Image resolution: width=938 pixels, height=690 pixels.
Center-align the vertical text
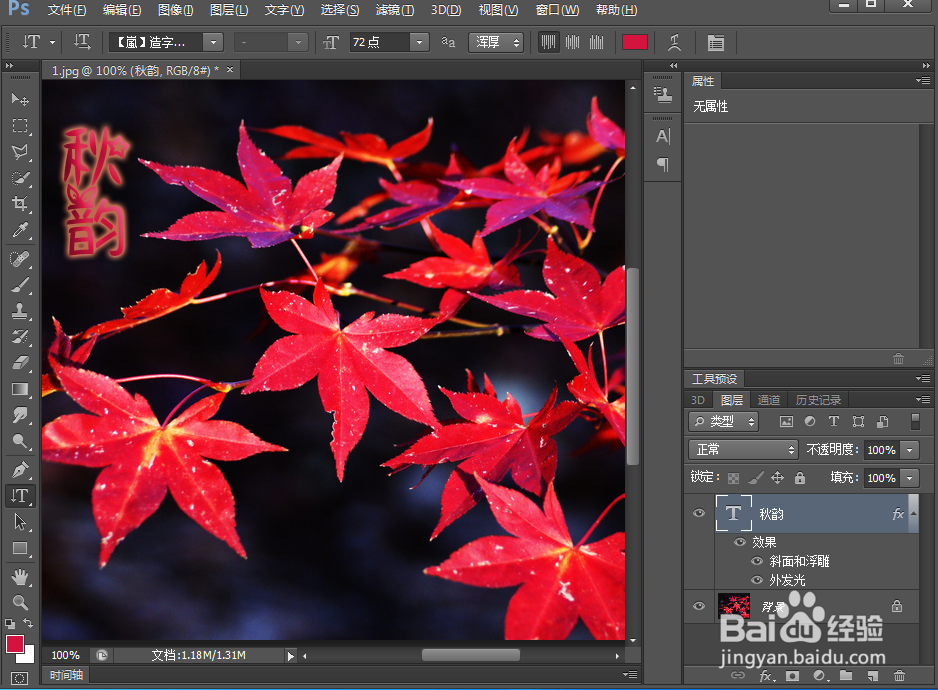click(x=572, y=42)
